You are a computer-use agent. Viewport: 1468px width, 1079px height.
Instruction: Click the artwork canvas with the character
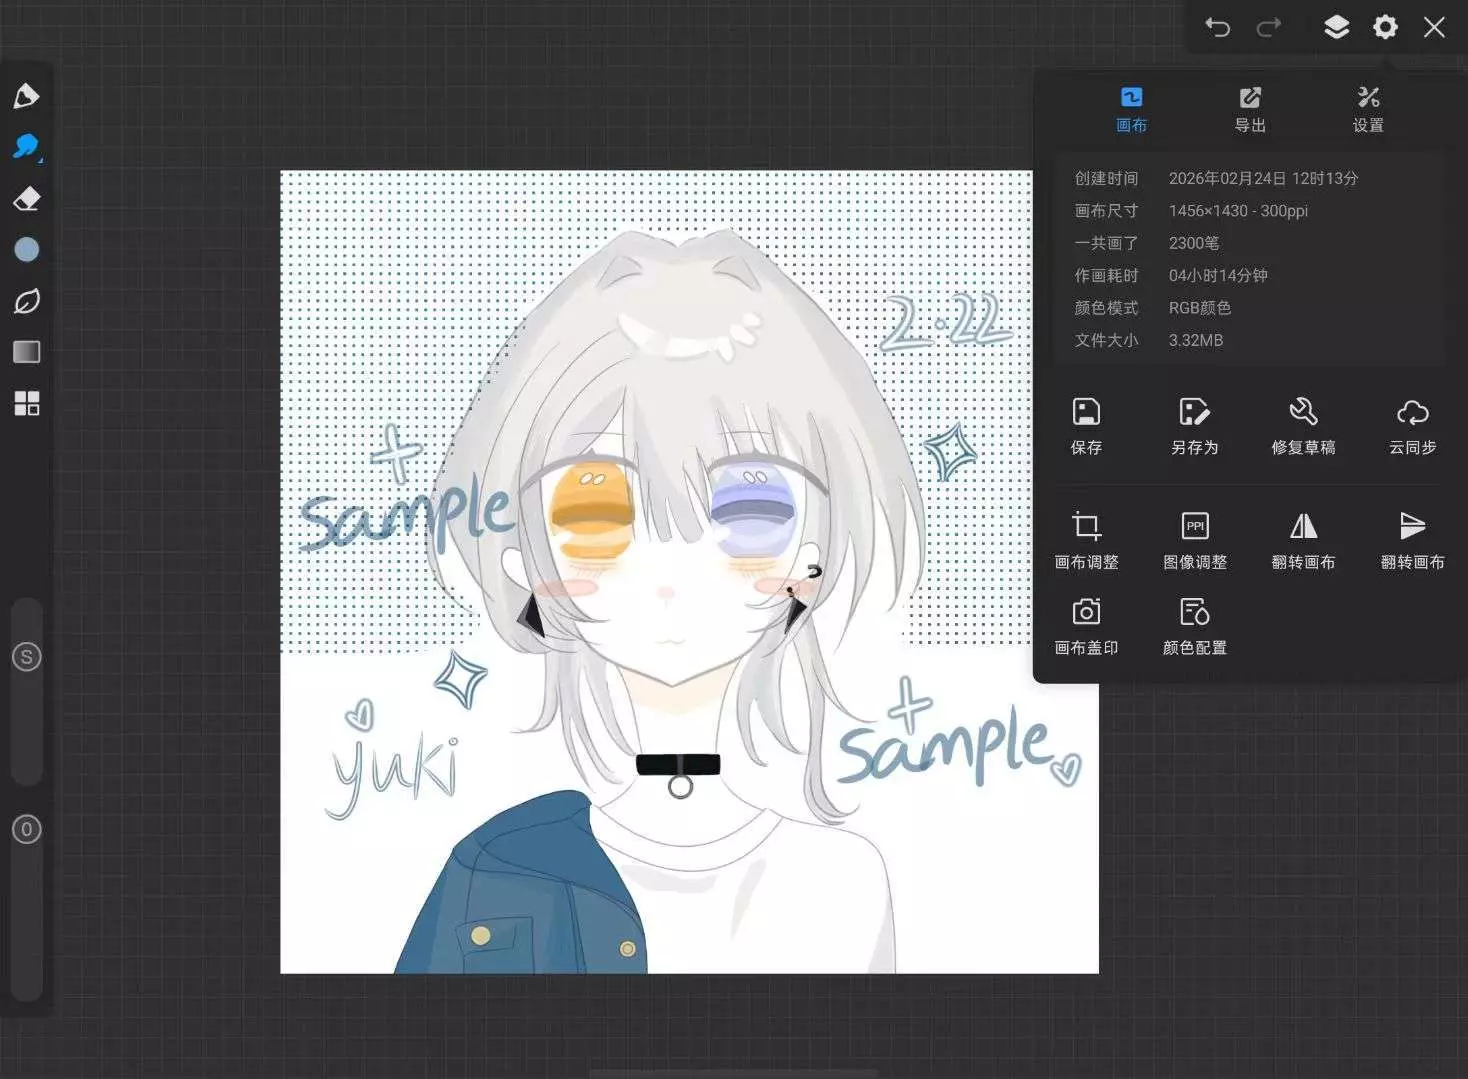click(689, 572)
